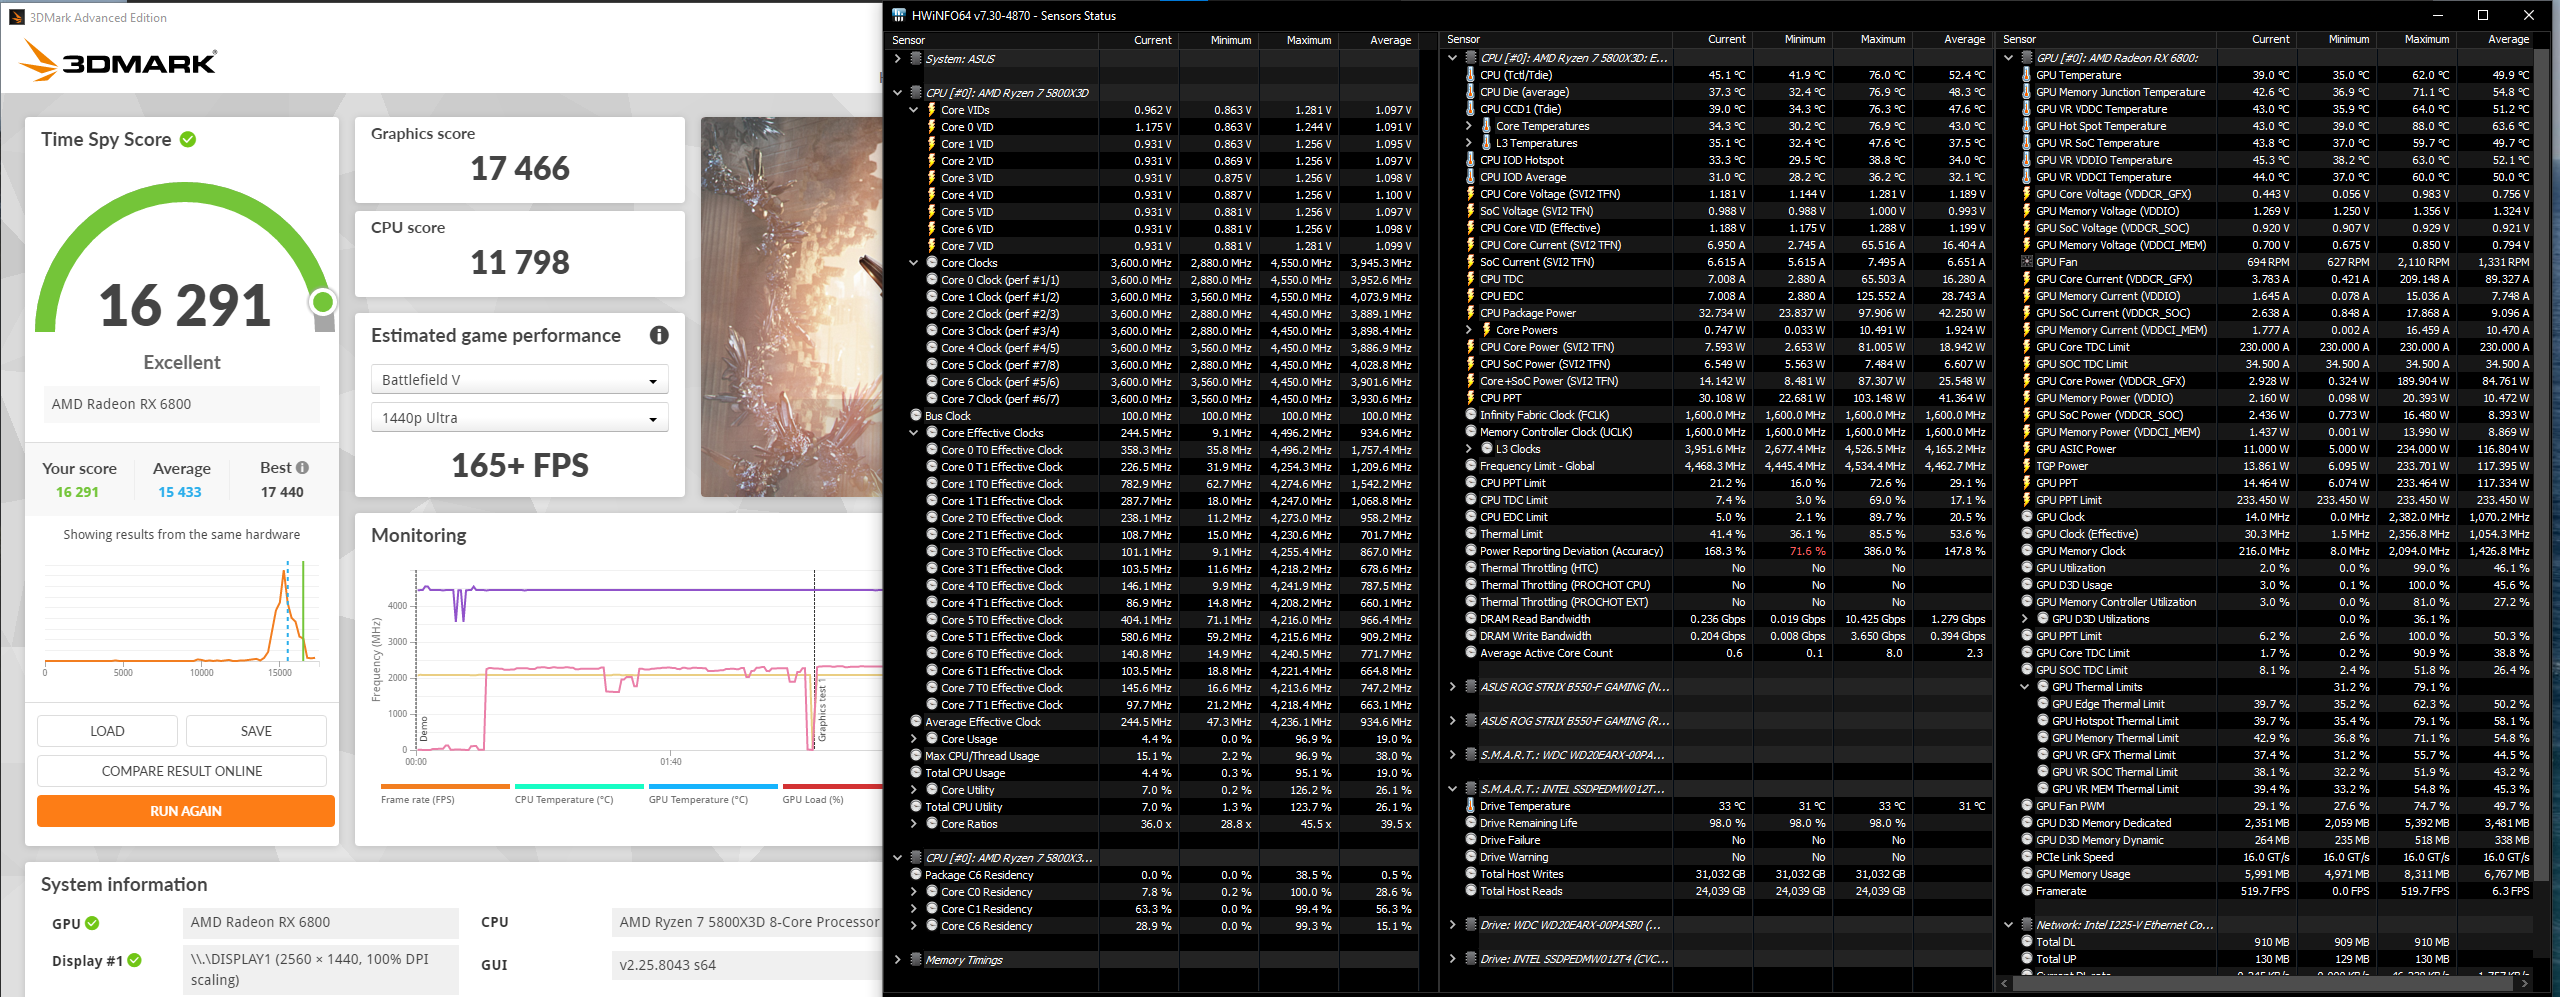Expand the Core Usage node
Screen dimensions: 2560x997
point(914,739)
